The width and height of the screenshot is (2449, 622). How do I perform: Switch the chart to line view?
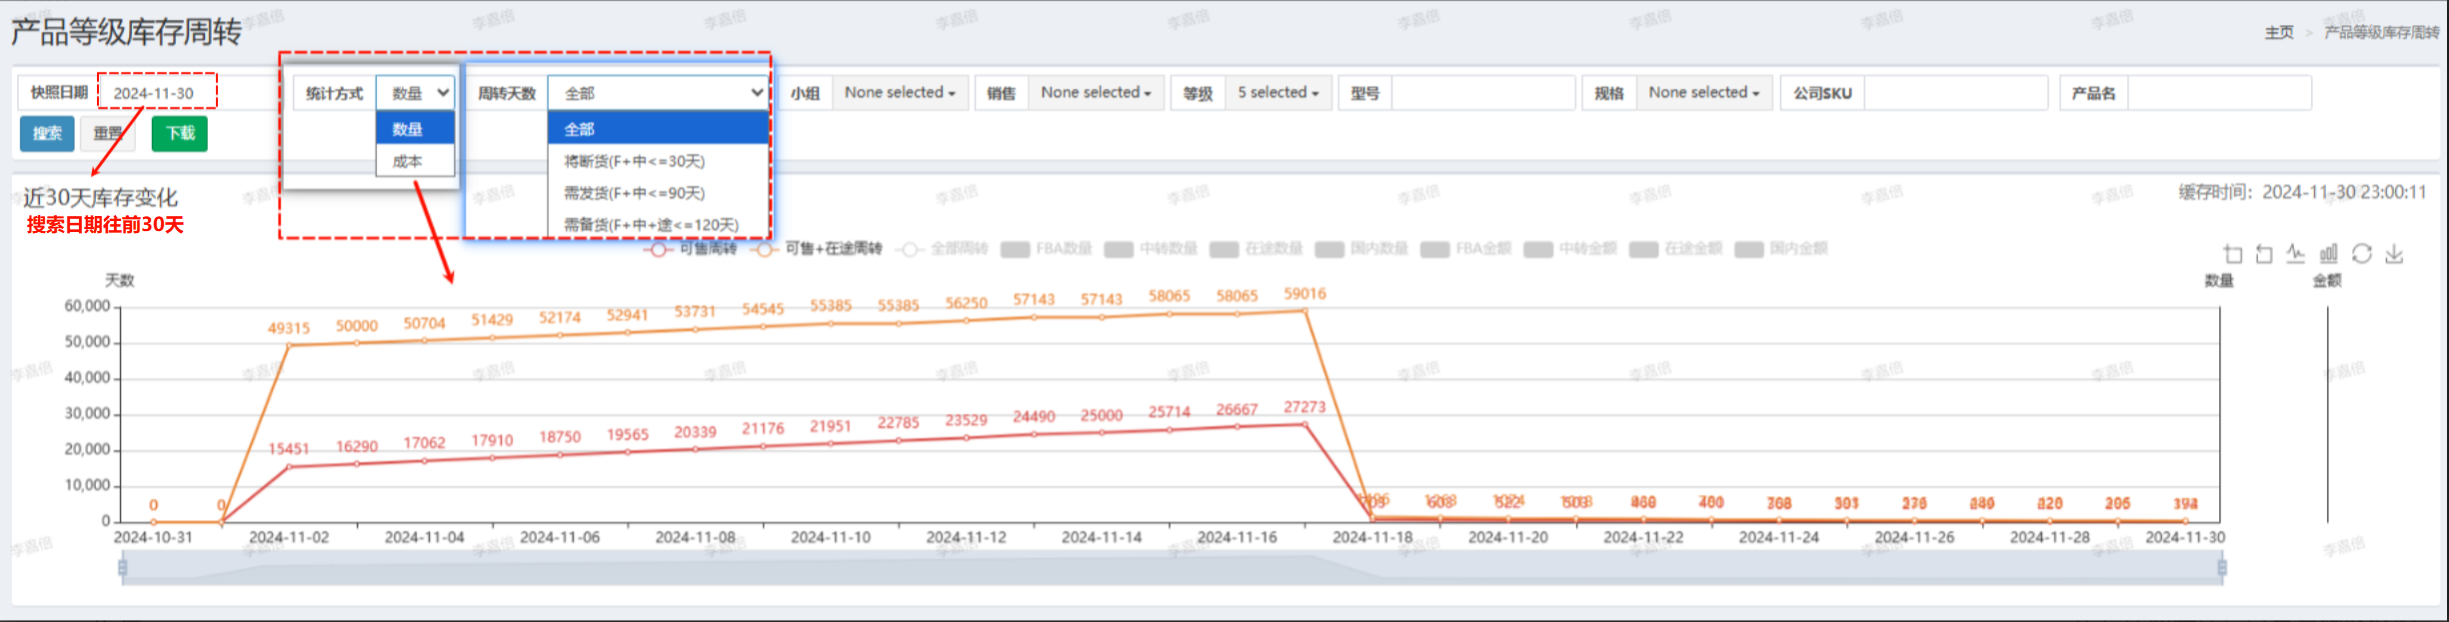coord(2296,254)
